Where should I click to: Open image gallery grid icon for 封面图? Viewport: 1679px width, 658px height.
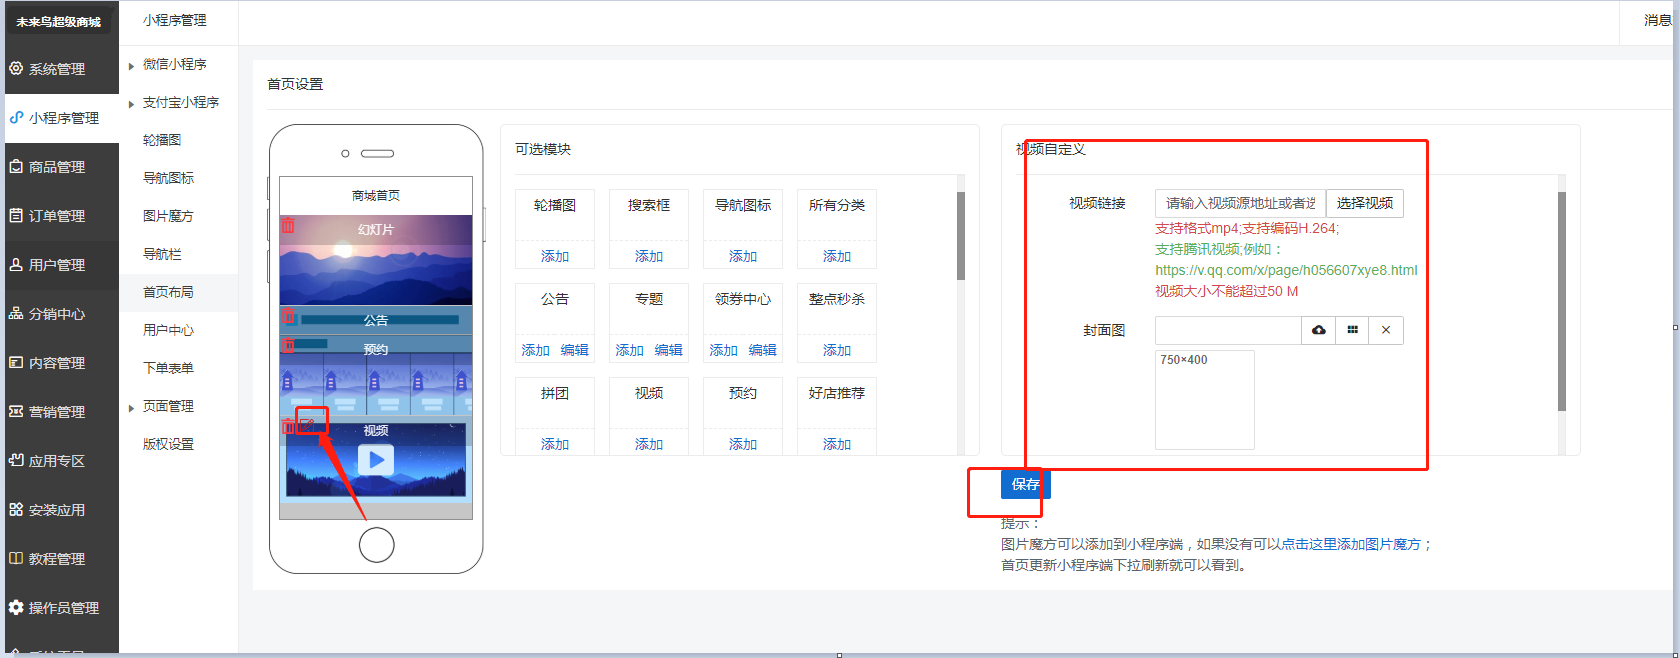1352,330
